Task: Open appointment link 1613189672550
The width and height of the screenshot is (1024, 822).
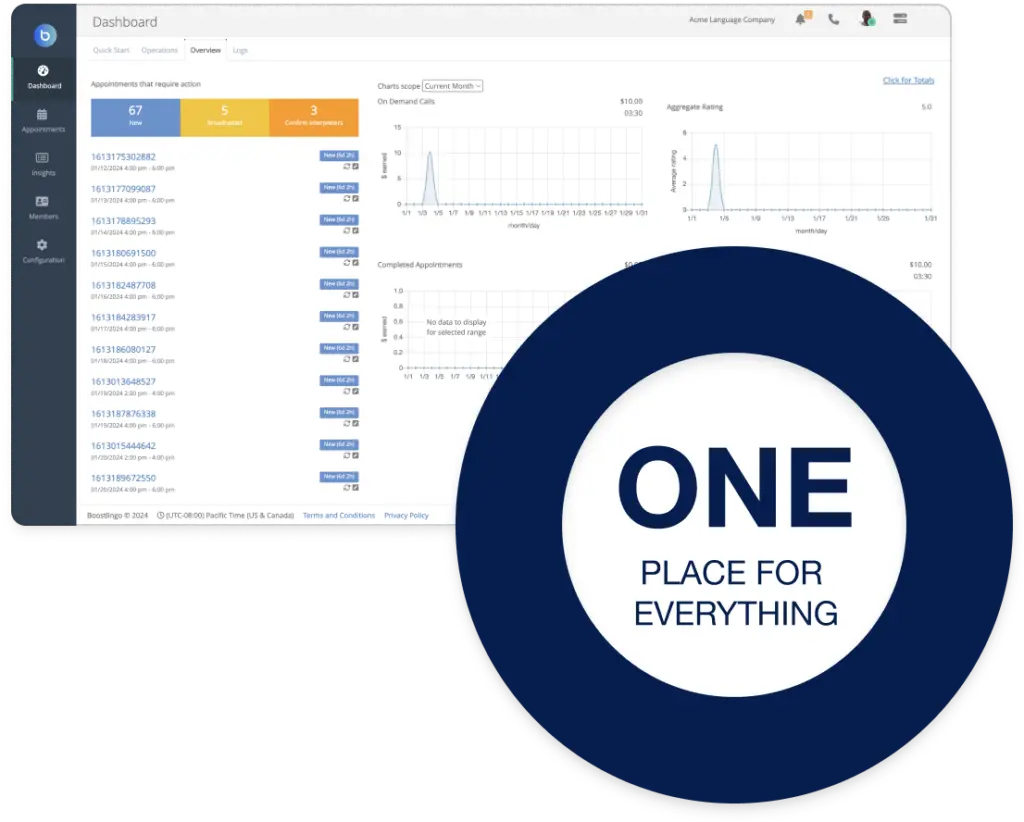Action: [x=123, y=478]
